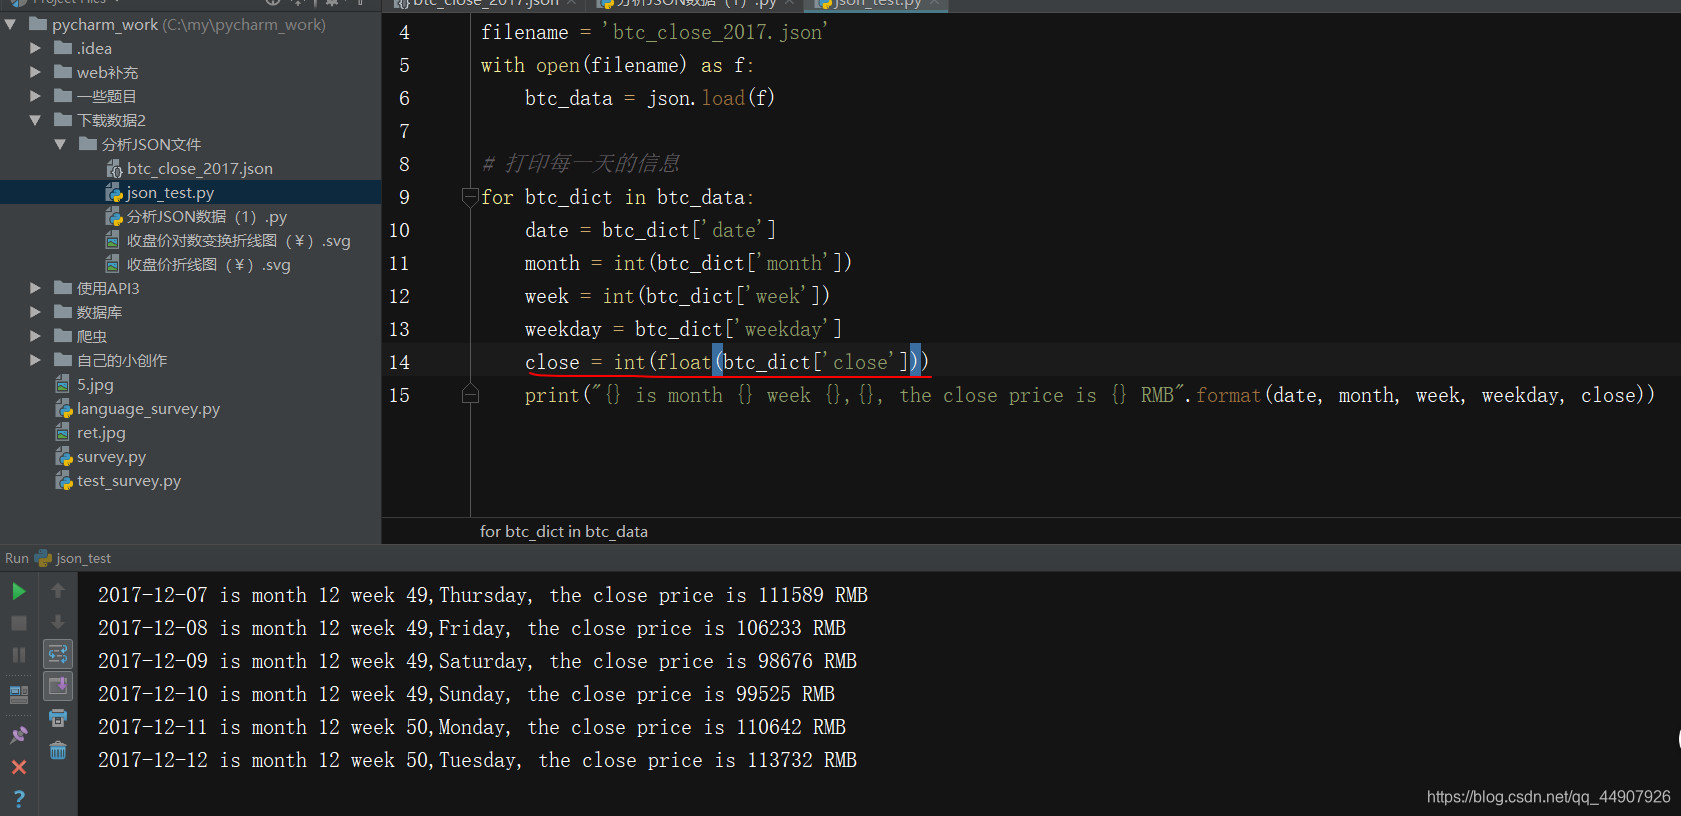Click the fold end marker at line 15
1681x816 pixels.
(470, 394)
